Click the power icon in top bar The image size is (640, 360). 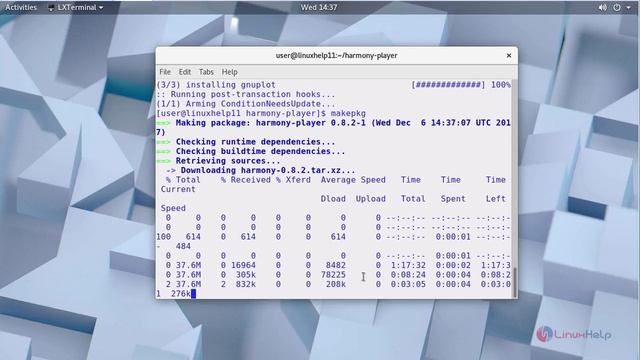pyautogui.click(x=617, y=7)
